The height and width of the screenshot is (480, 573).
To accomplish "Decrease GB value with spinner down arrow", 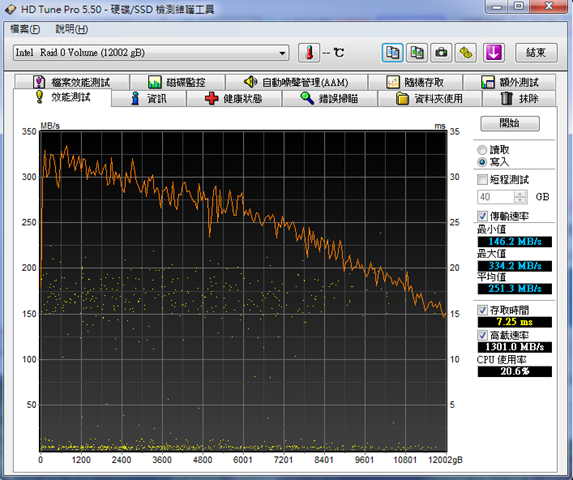I will point(520,200).
